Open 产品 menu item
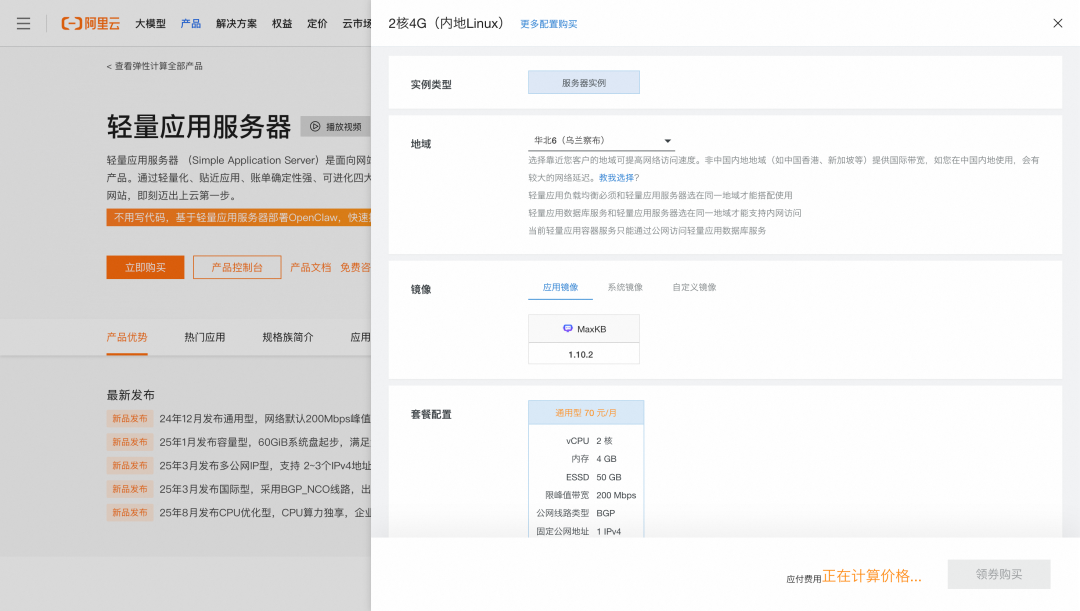Screen dimensions: 1080x611 coord(191,23)
